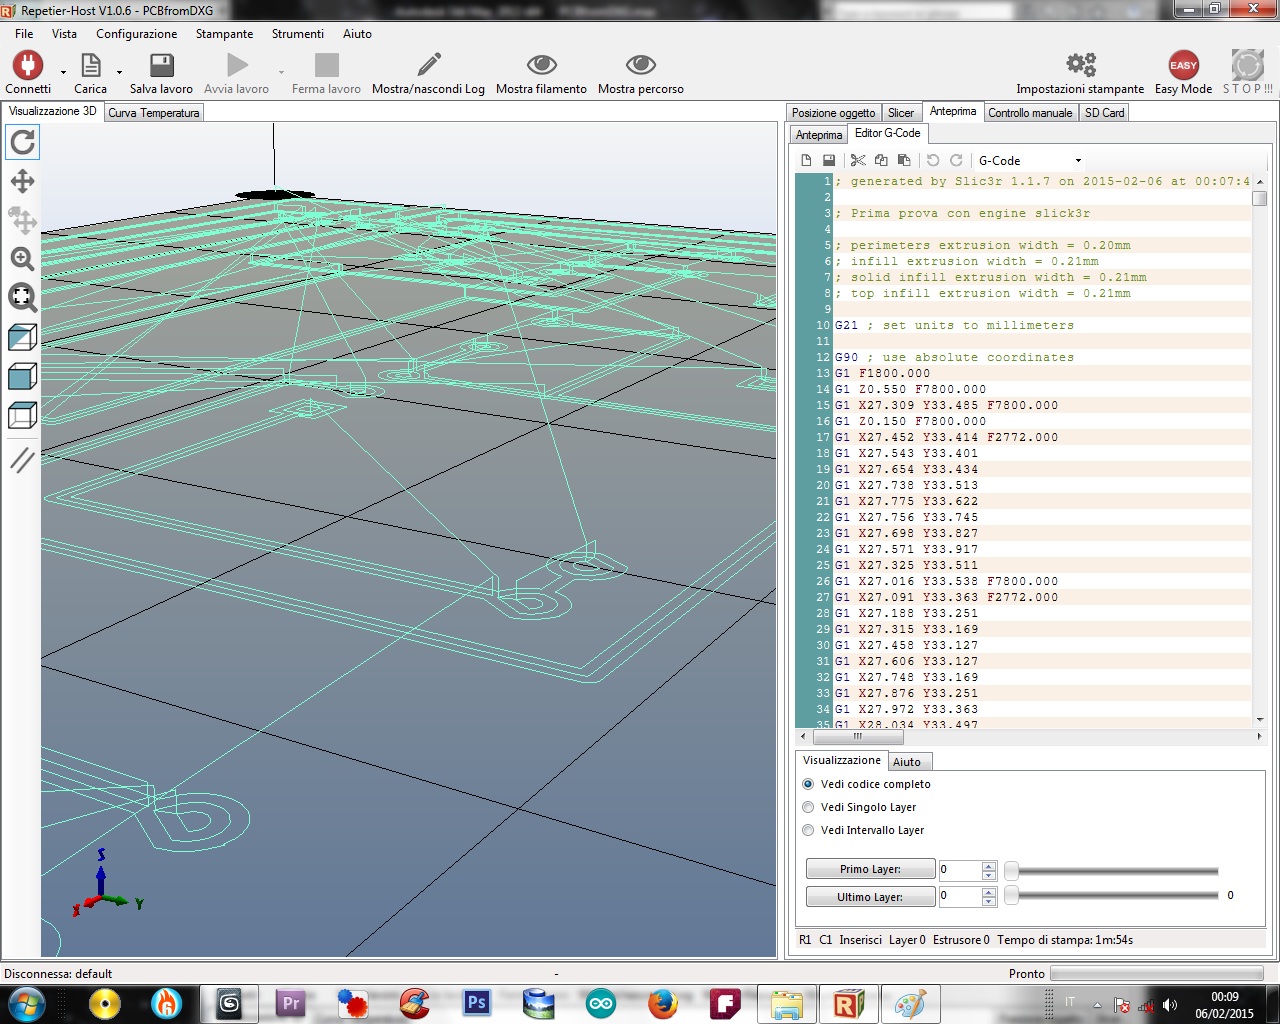Switch to Curva Temperatura tab

tap(154, 113)
